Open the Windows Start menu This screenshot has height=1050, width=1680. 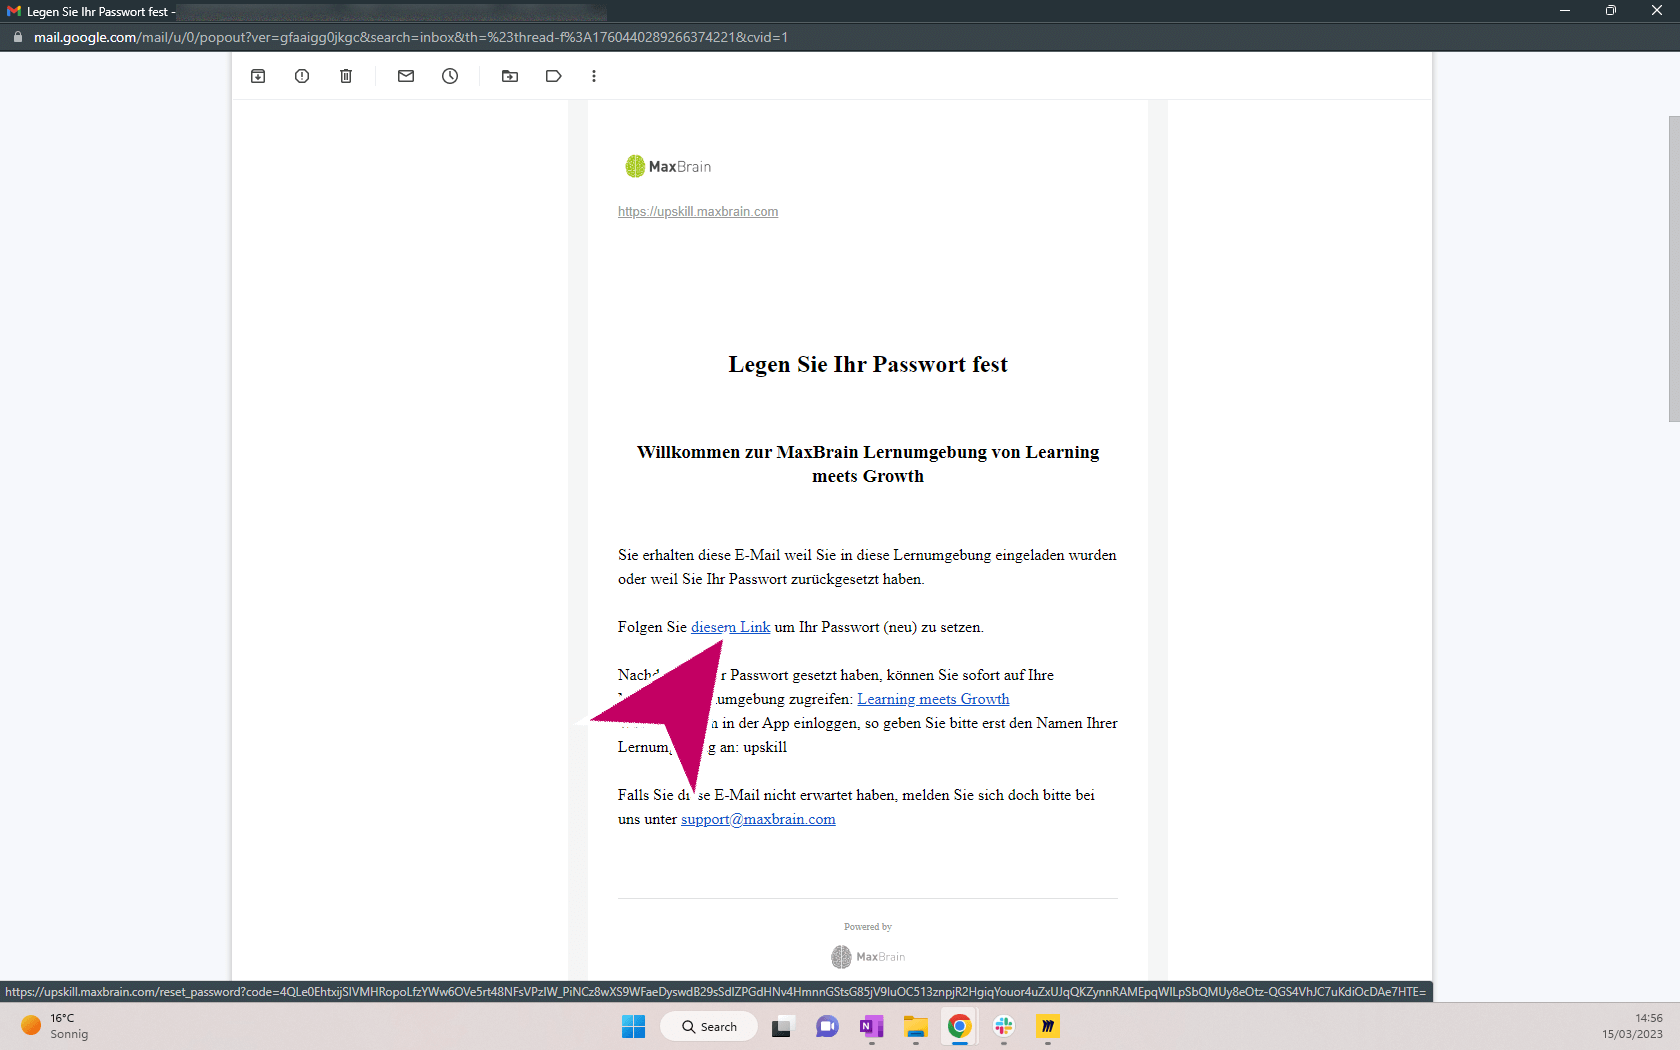click(634, 1026)
